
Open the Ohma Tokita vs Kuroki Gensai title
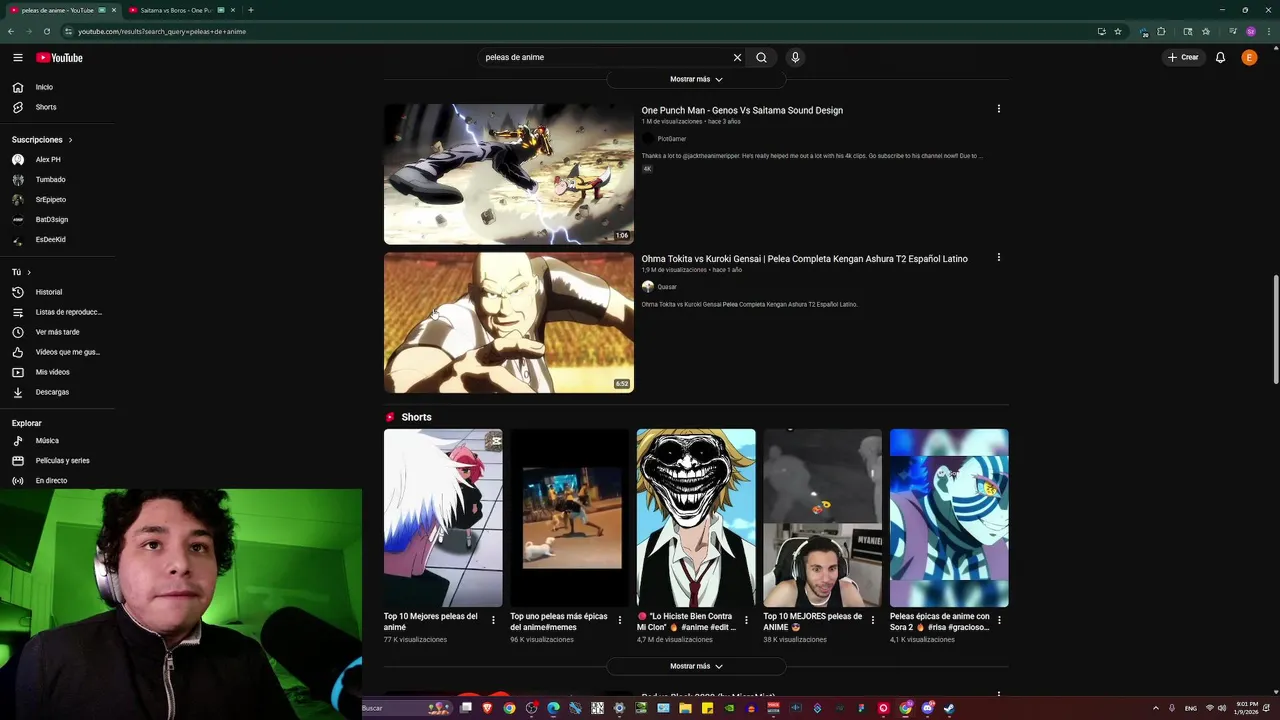(805, 259)
